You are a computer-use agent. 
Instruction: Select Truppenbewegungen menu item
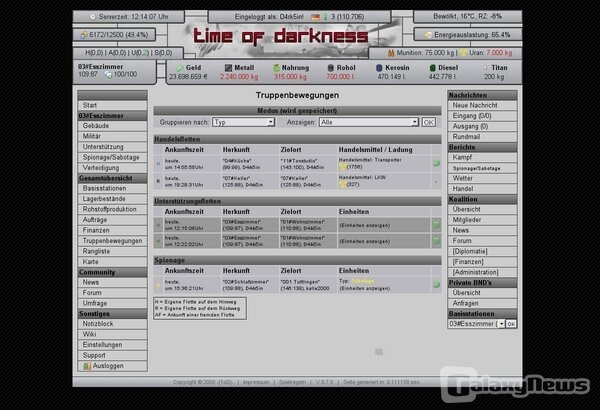112,241
